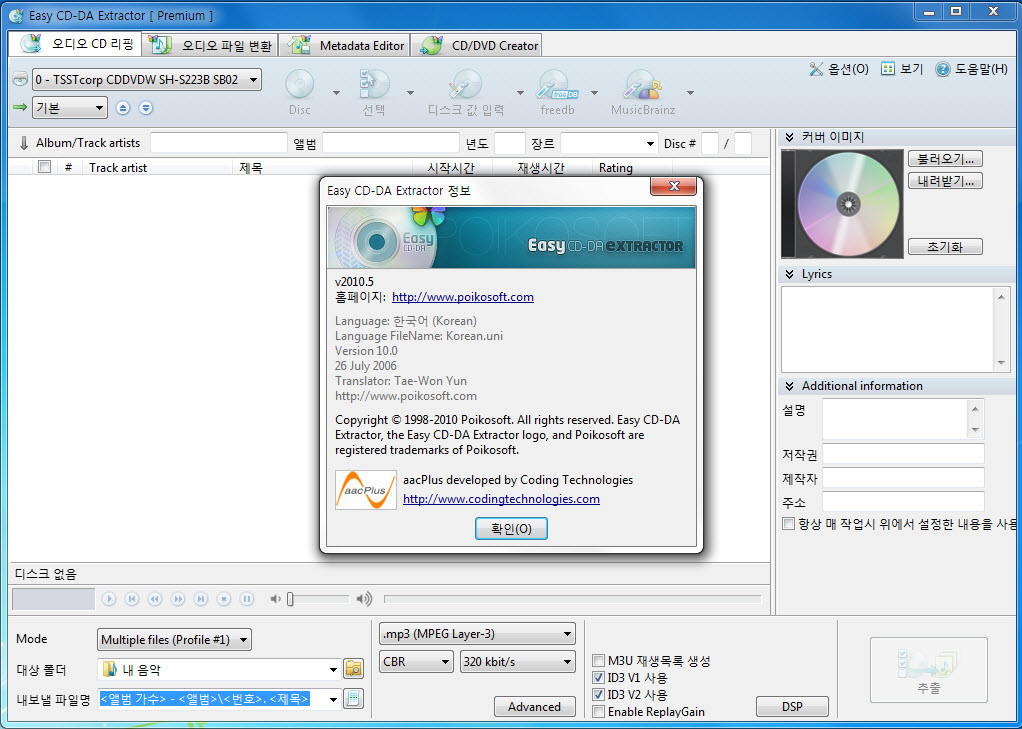
Task: Click the cover image CD thumbnail
Action: [x=841, y=204]
